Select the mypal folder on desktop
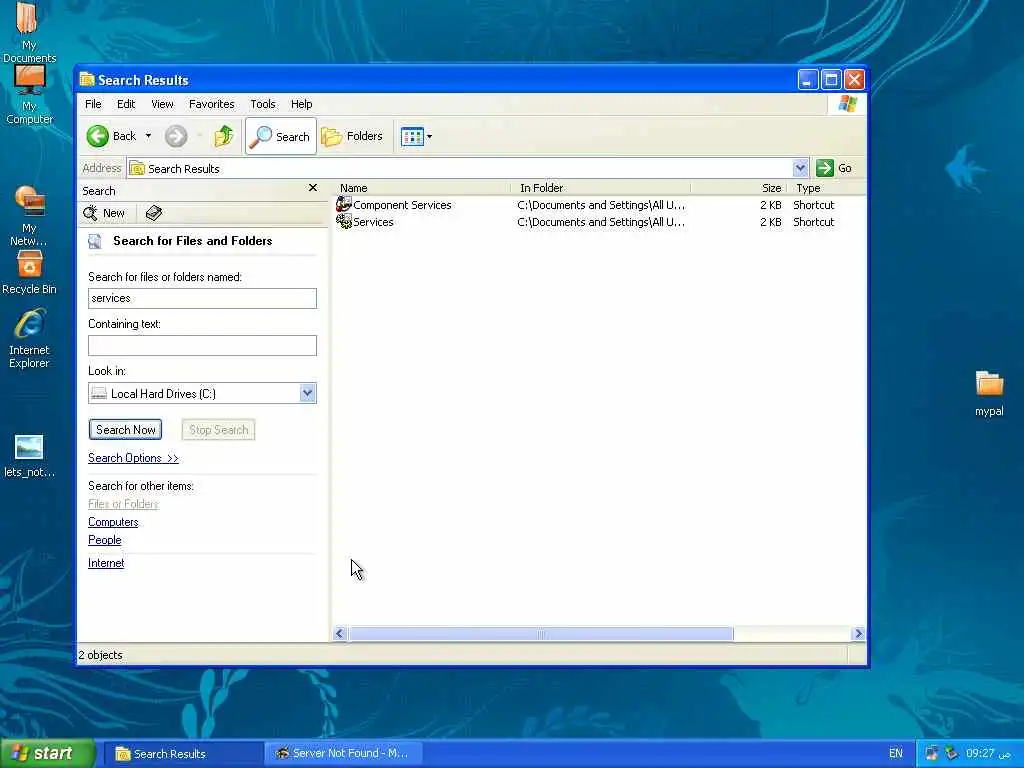Image resolution: width=1024 pixels, height=768 pixels. click(989, 394)
